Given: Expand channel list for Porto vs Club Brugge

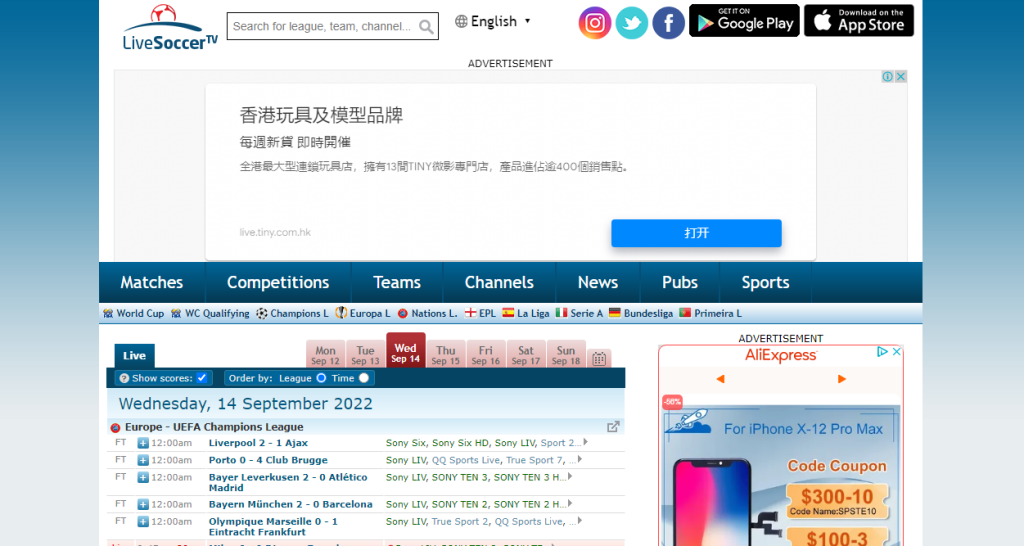Looking at the screenshot, I should [x=580, y=459].
